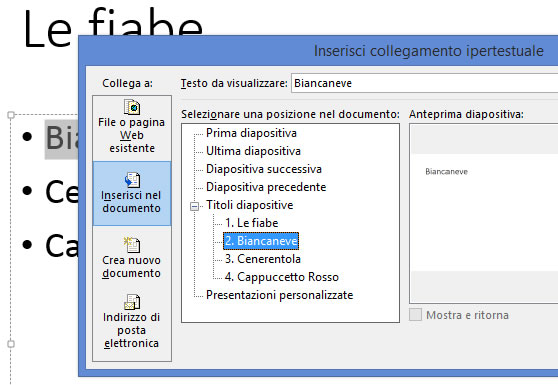This screenshot has width=558, height=385.
Task: Select slide 2. Biancaneve
Action: 261,241
